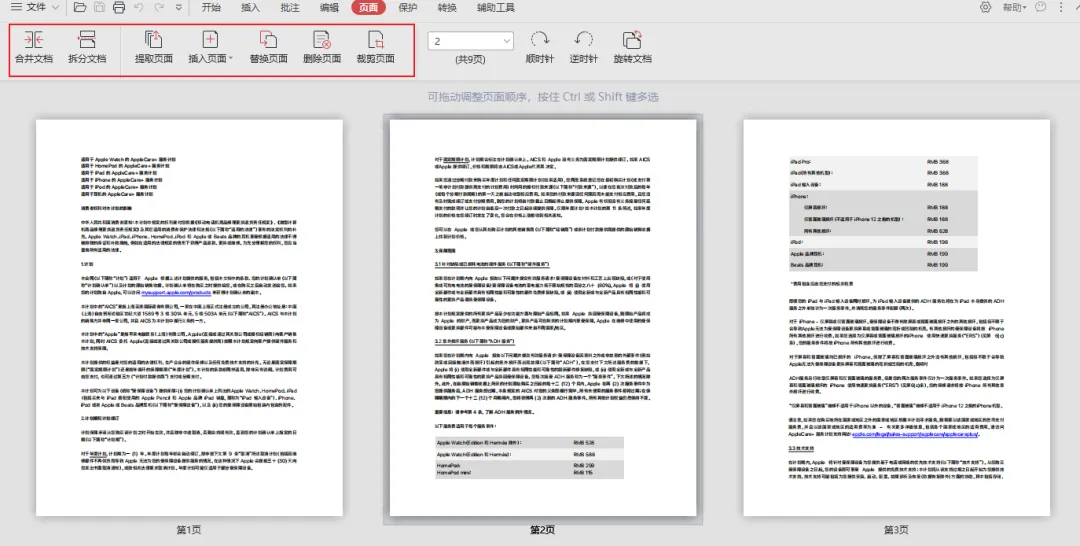This screenshot has height=546, width=1080.
Task: Select the highlighted 页面 tab
Action: coord(368,8)
